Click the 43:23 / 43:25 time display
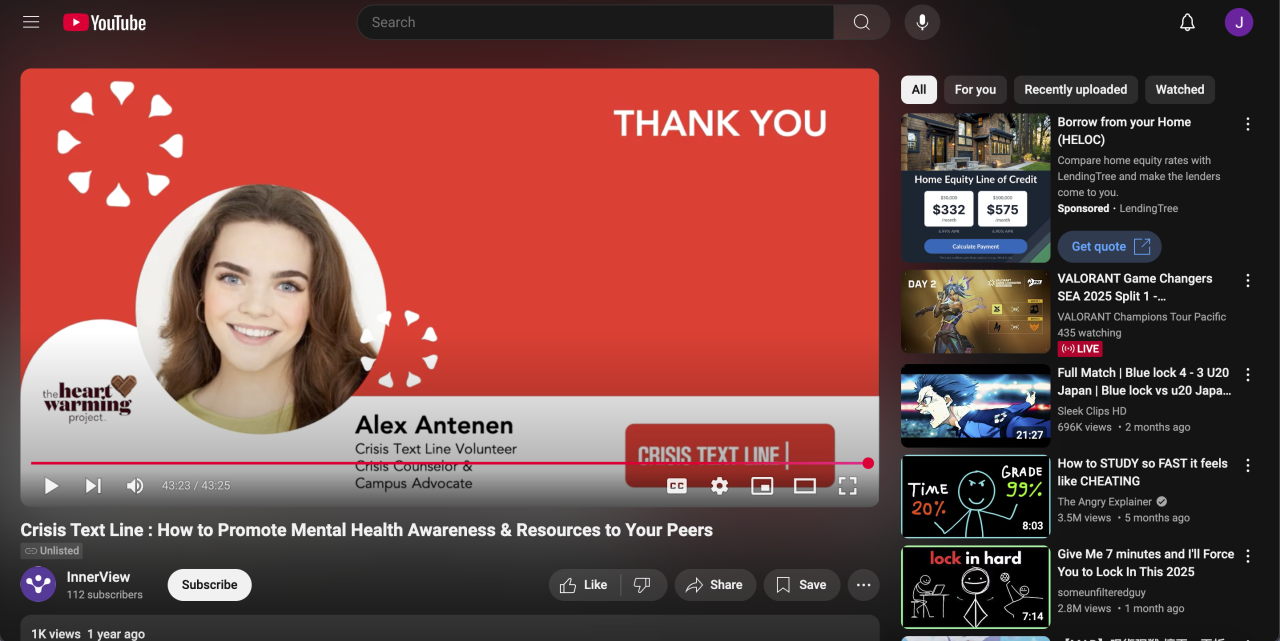The width and height of the screenshot is (1280, 641). 196,486
